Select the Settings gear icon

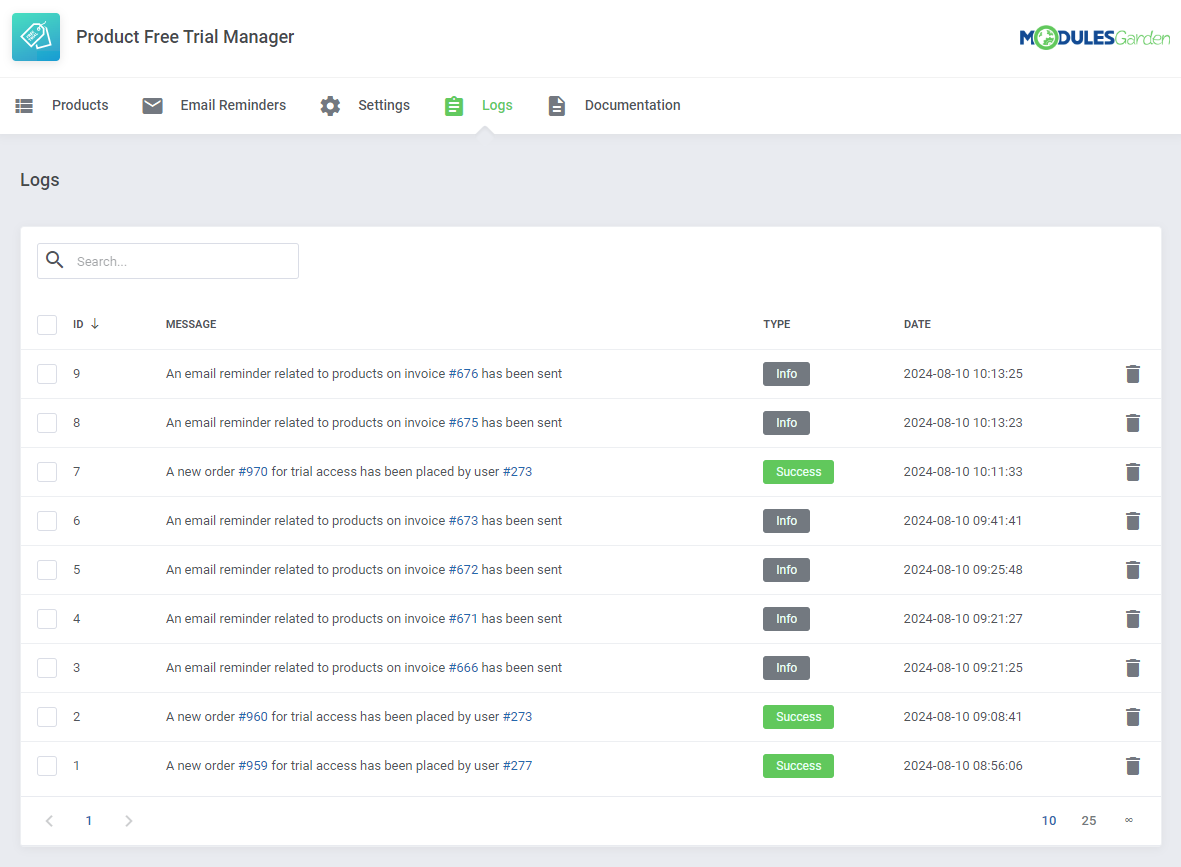[x=330, y=105]
